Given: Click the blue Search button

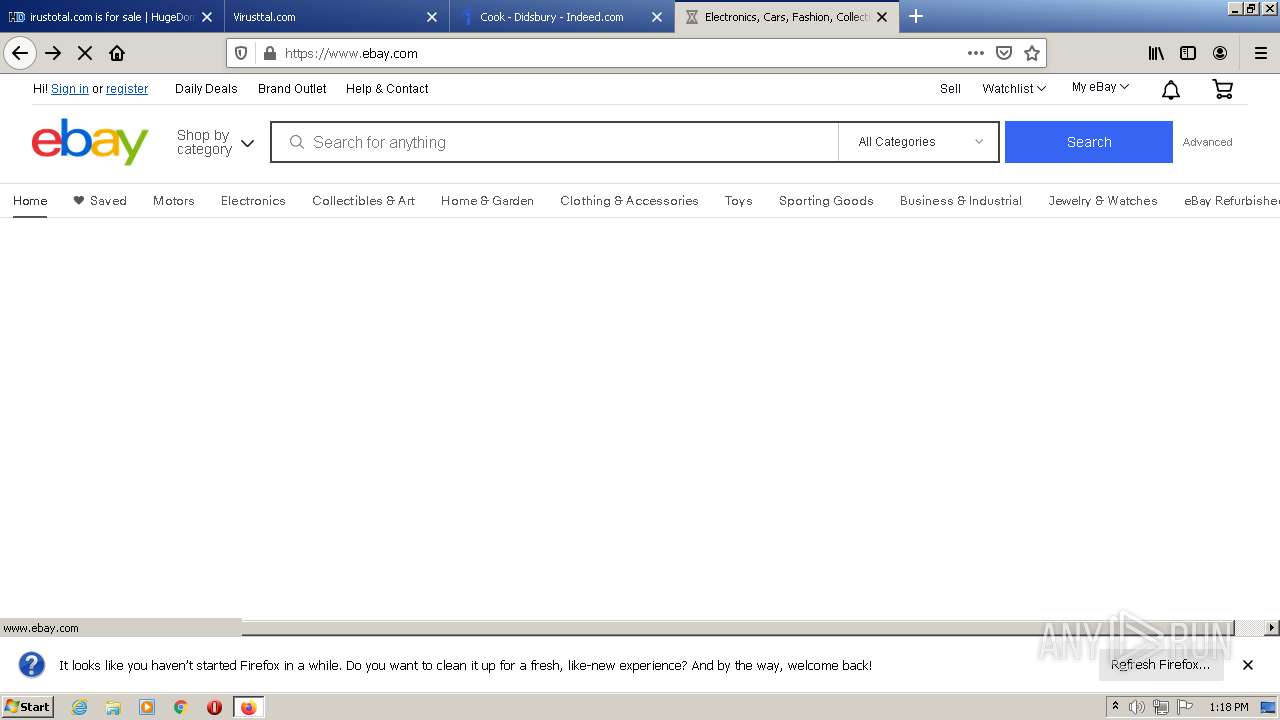Looking at the screenshot, I should (x=1088, y=142).
